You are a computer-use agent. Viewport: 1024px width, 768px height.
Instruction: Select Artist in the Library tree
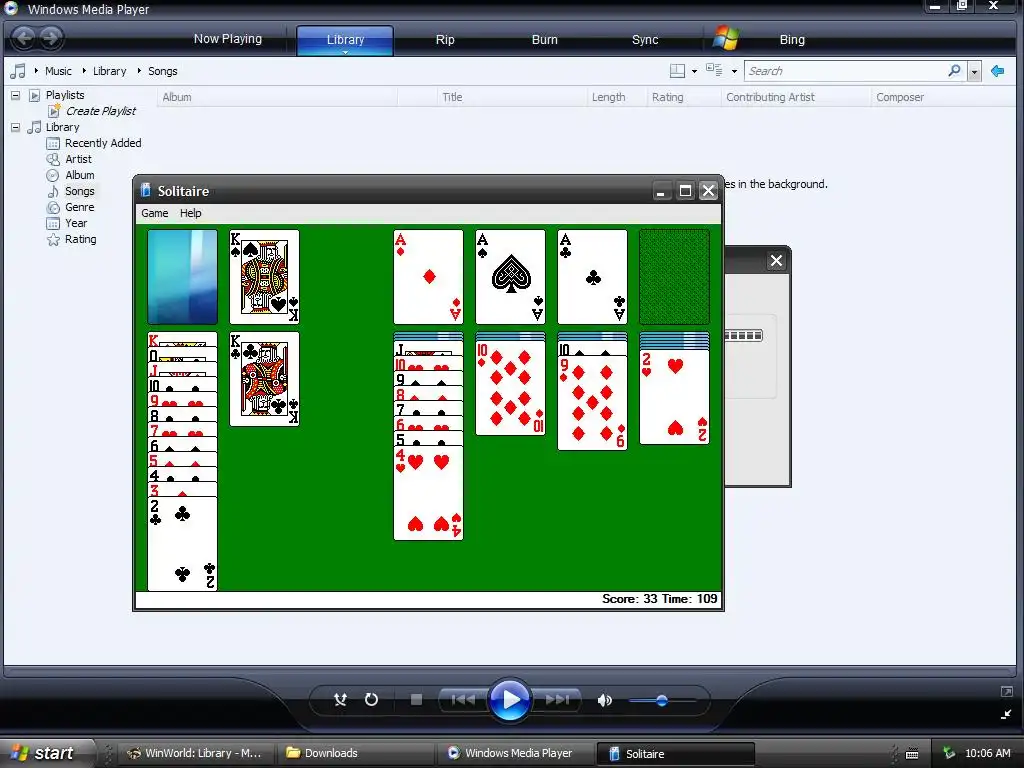tap(78, 159)
